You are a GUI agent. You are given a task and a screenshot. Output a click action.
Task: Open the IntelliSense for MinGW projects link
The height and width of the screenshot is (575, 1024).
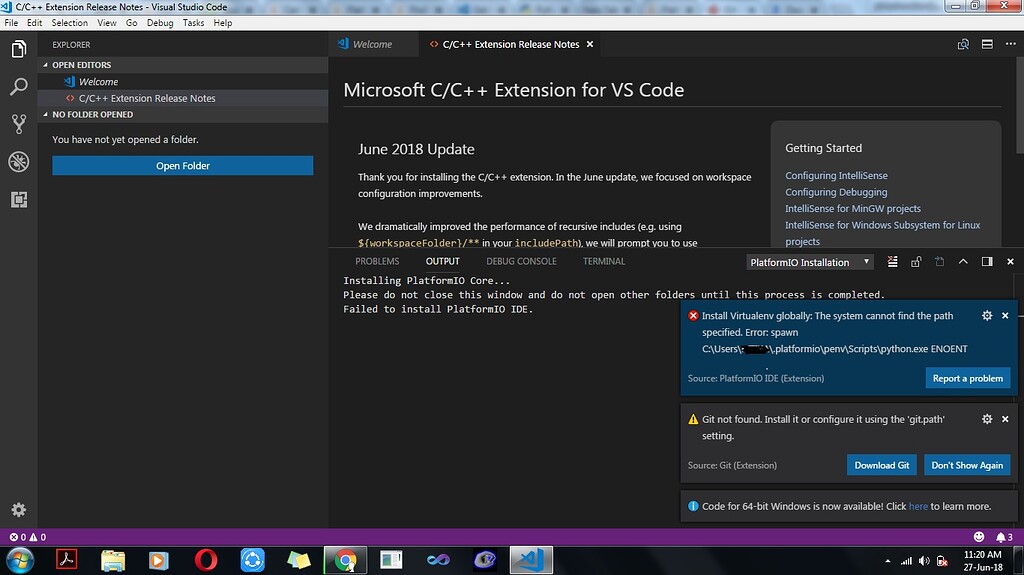[x=853, y=208]
